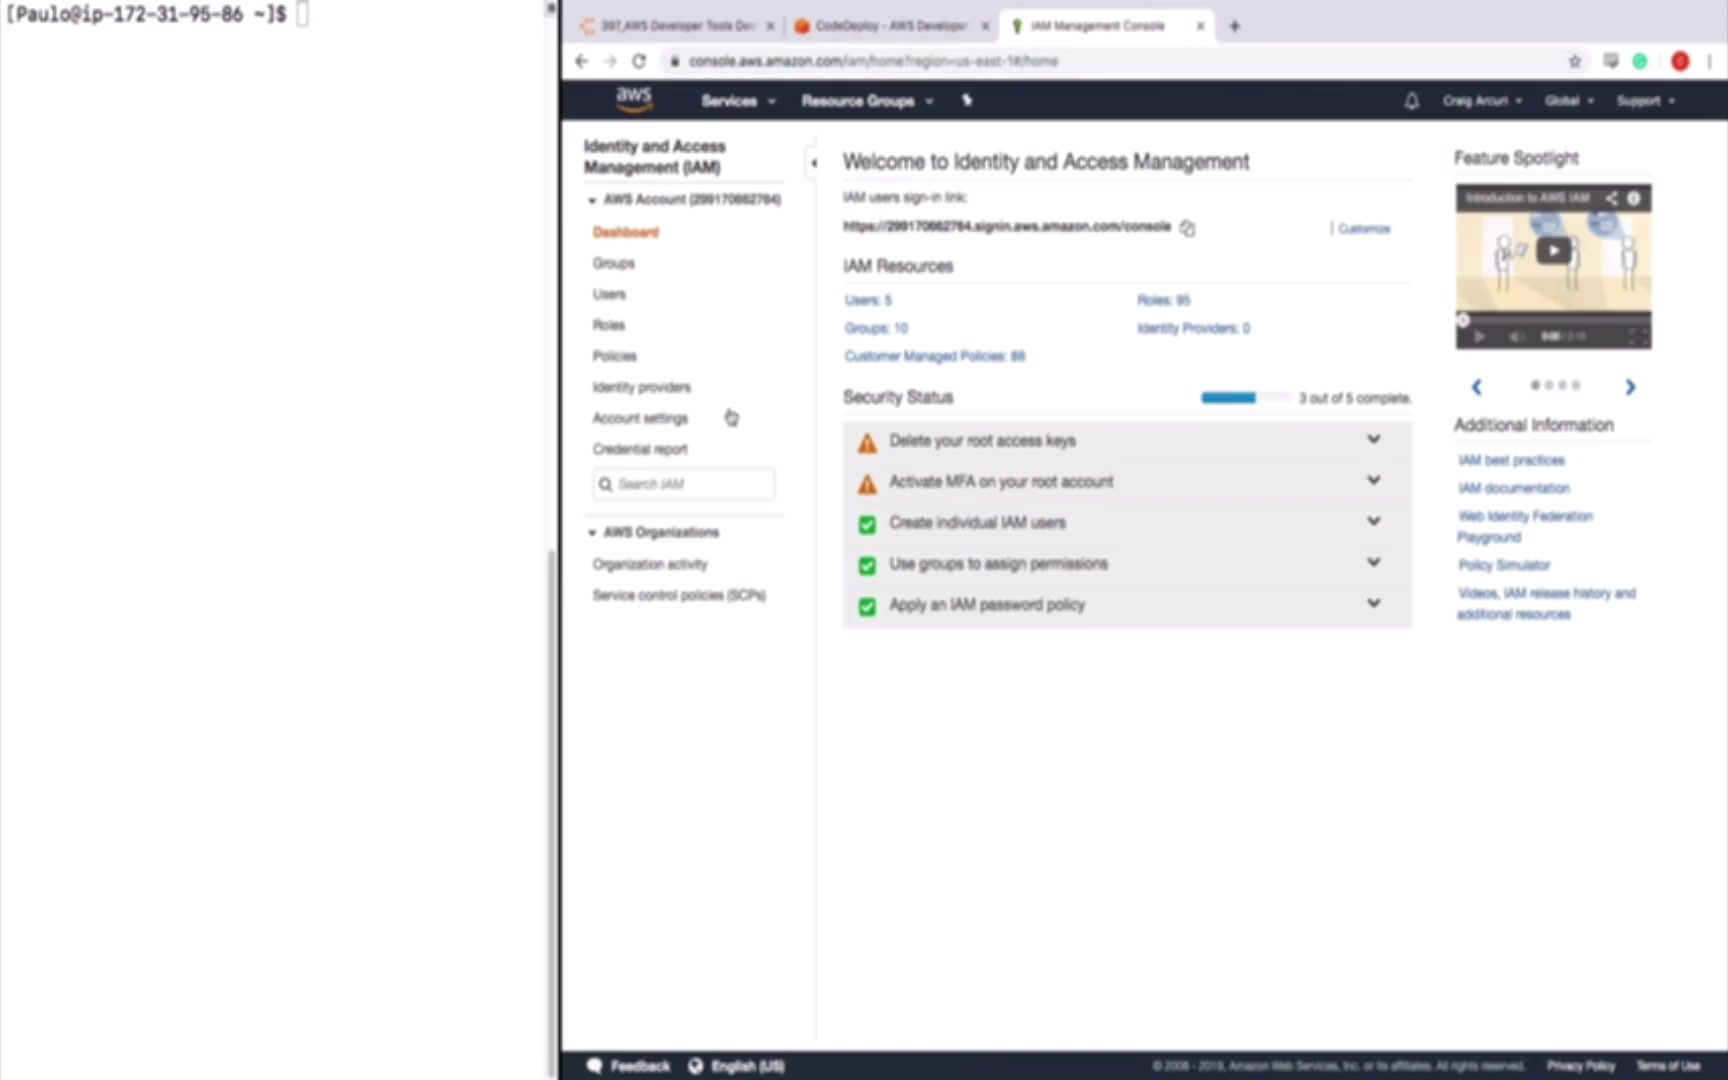The height and width of the screenshot is (1080, 1728).
Task: Click the green check beside Use groups
Action: tap(867, 565)
